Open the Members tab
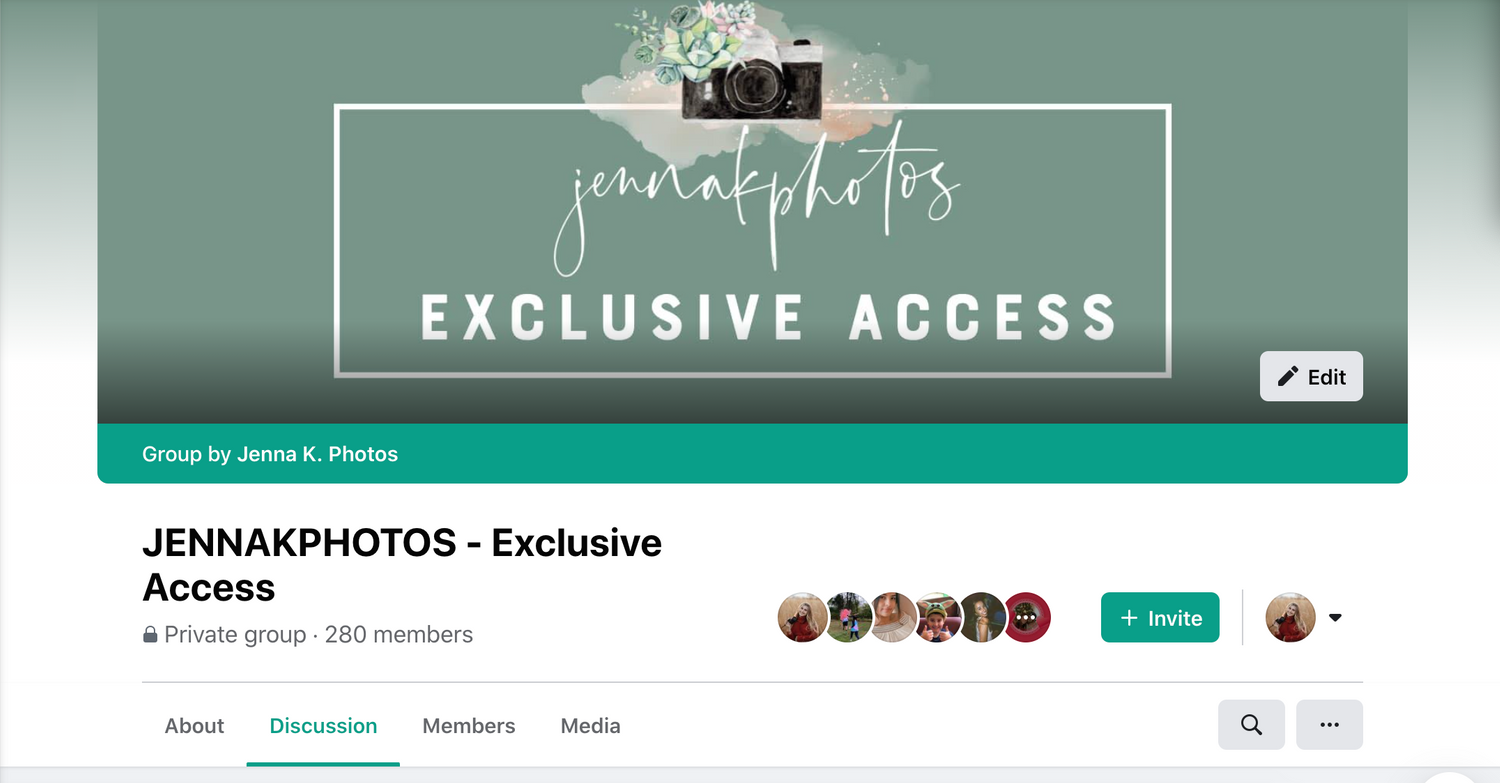This screenshot has height=783, width=1500. pyautogui.click(x=468, y=726)
